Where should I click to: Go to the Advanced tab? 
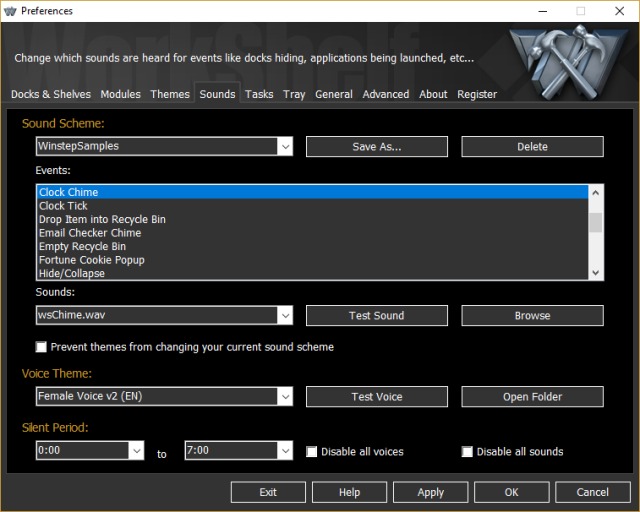[x=386, y=94]
